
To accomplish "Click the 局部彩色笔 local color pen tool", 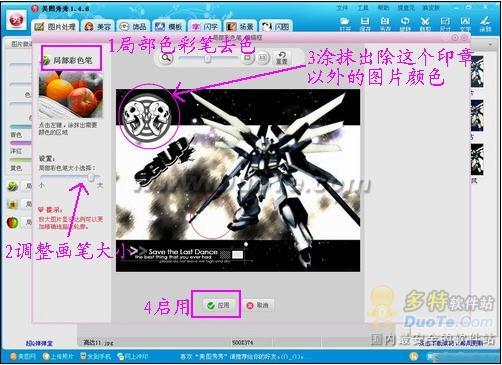I will (x=71, y=60).
